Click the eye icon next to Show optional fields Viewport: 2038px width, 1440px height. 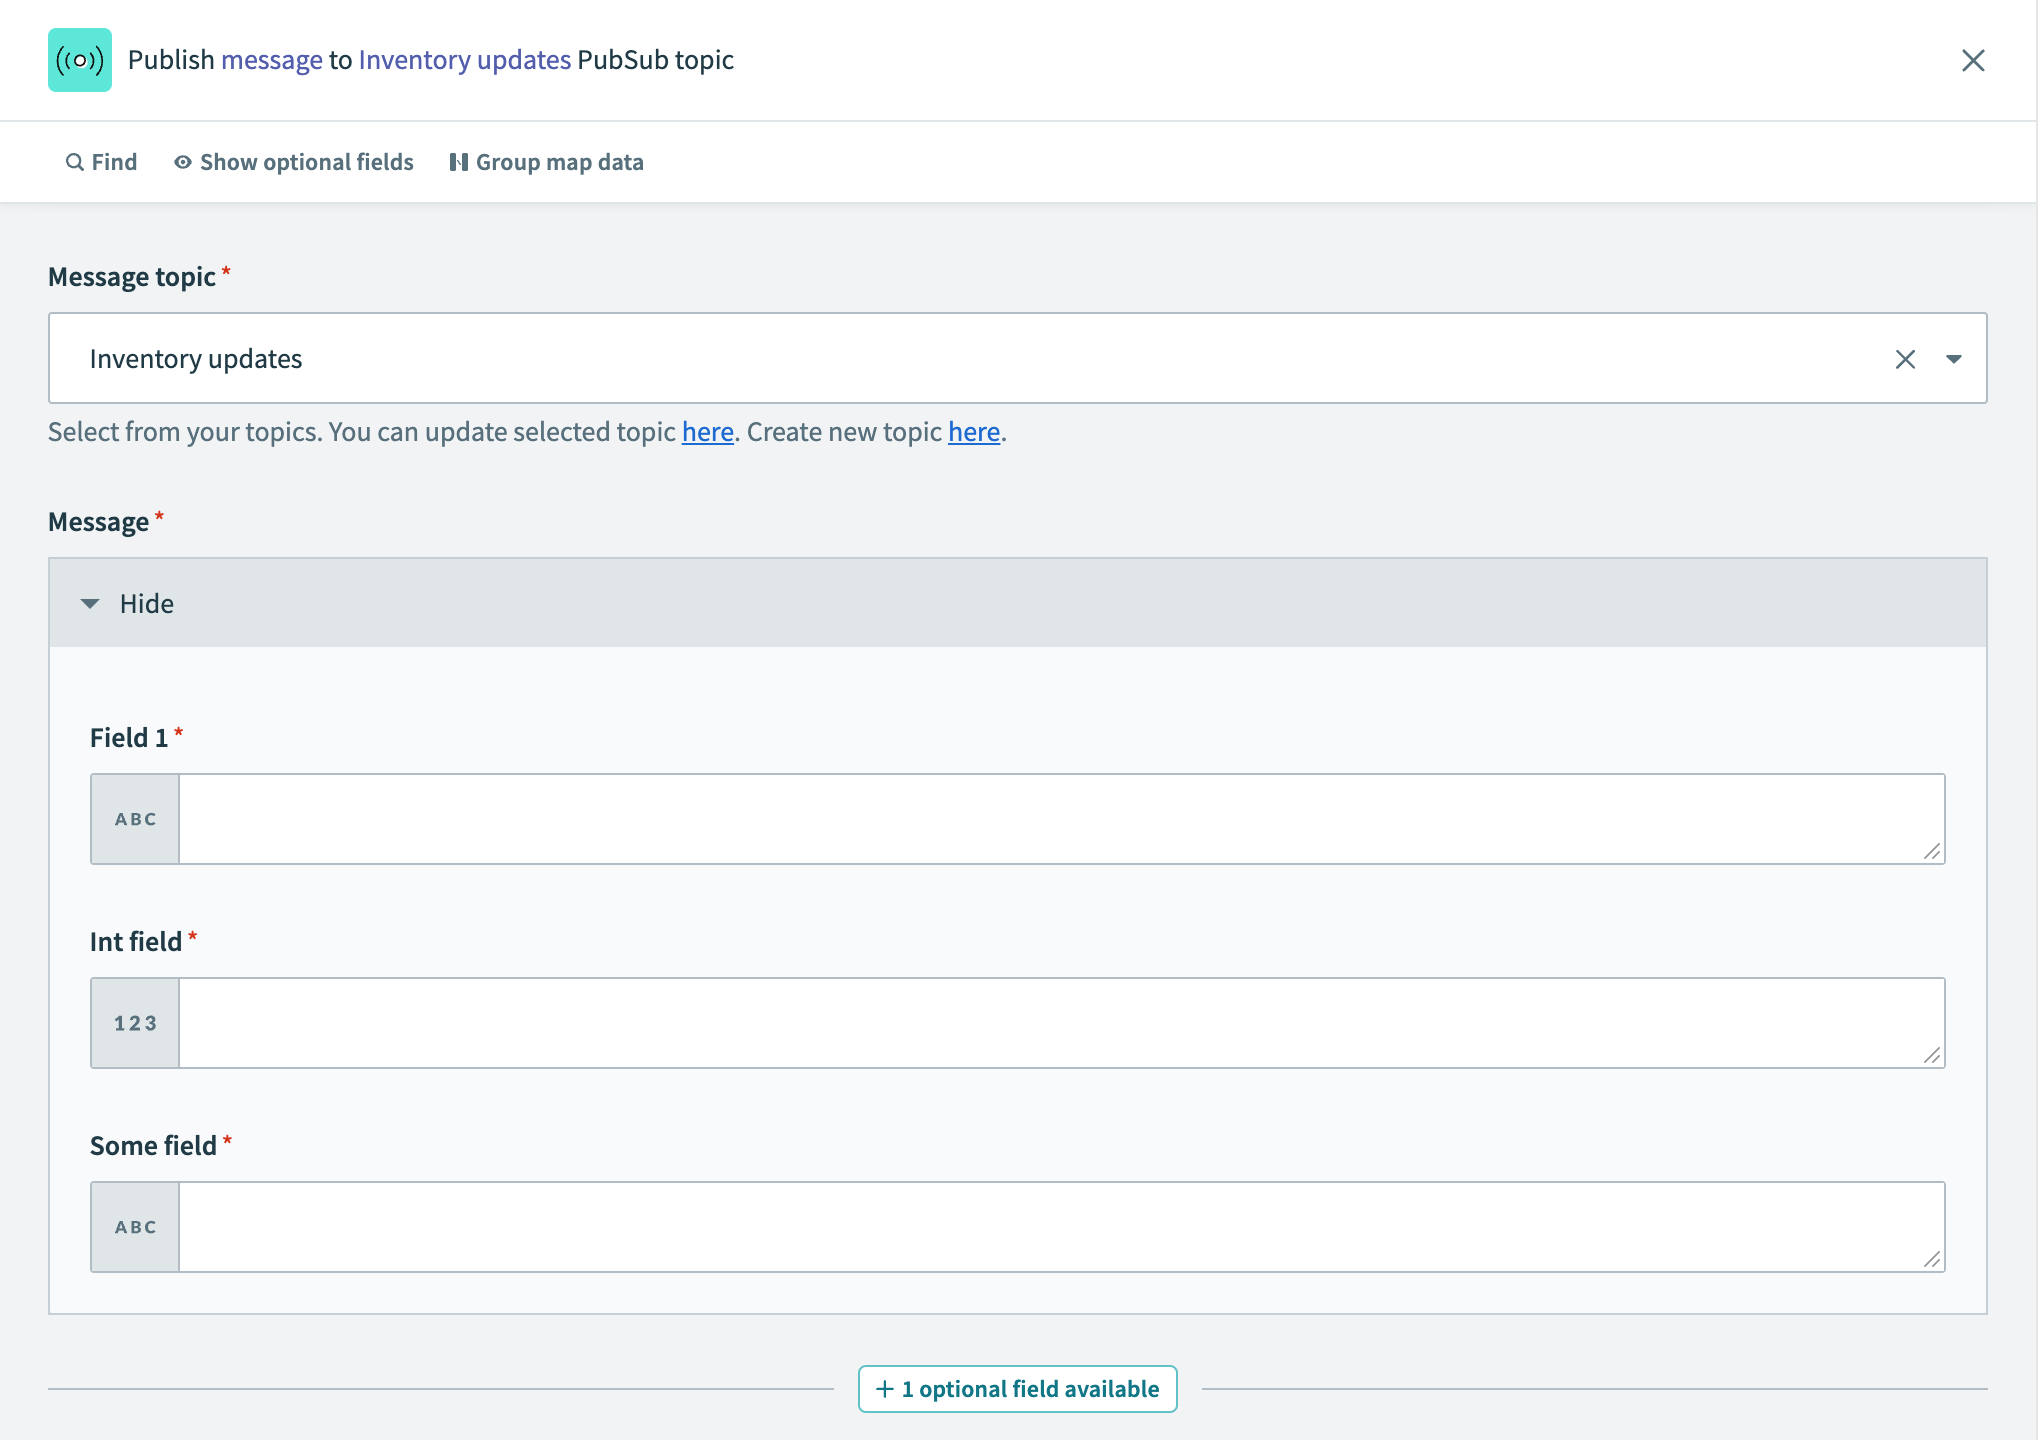[x=182, y=161]
